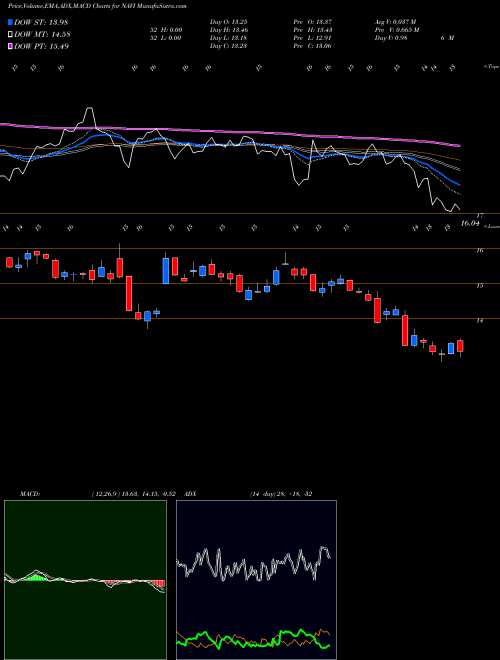The image size is (500, 660).
Task: Click the ADX '(14 day) 28, +18, -32' values
Action: (x=281, y=494)
